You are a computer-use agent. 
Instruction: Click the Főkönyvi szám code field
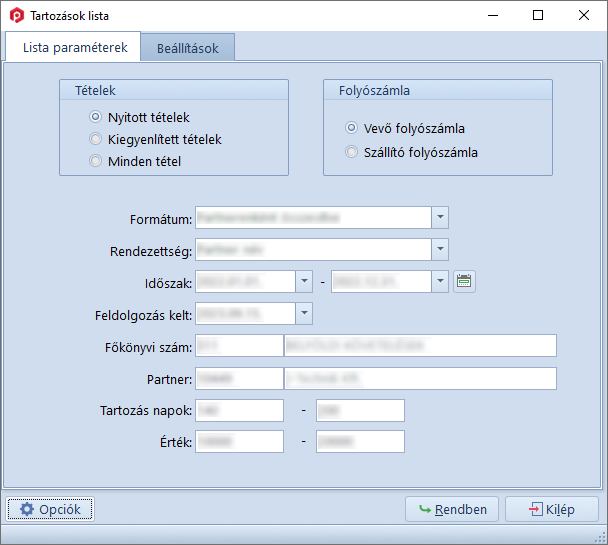click(x=239, y=346)
